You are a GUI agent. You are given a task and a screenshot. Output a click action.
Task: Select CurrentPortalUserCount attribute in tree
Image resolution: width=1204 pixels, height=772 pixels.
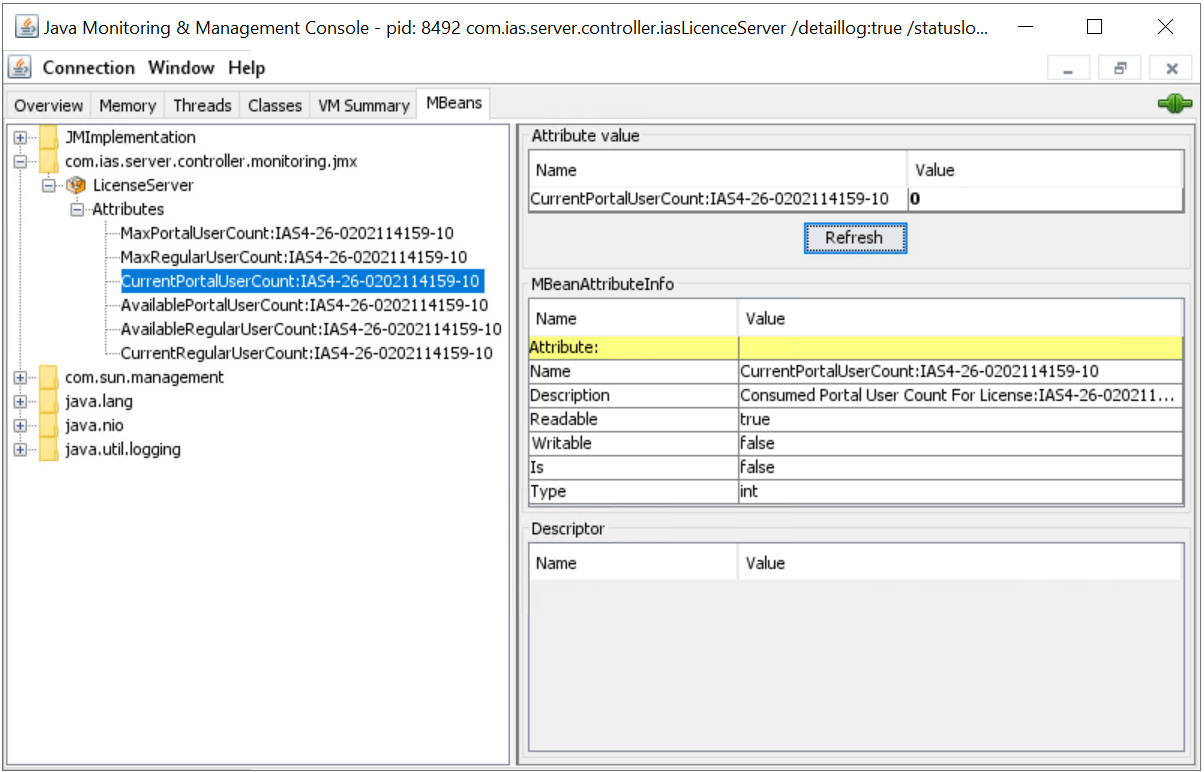point(302,281)
